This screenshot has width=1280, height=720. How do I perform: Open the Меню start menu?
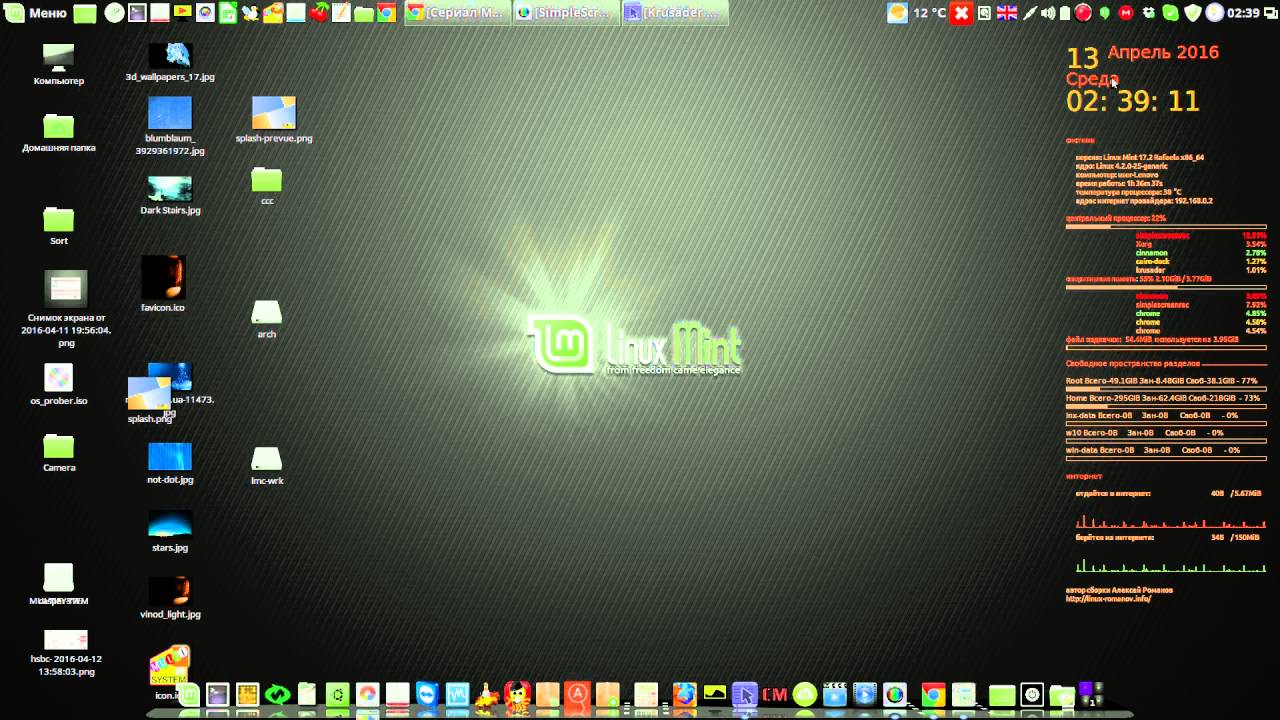coord(36,13)
